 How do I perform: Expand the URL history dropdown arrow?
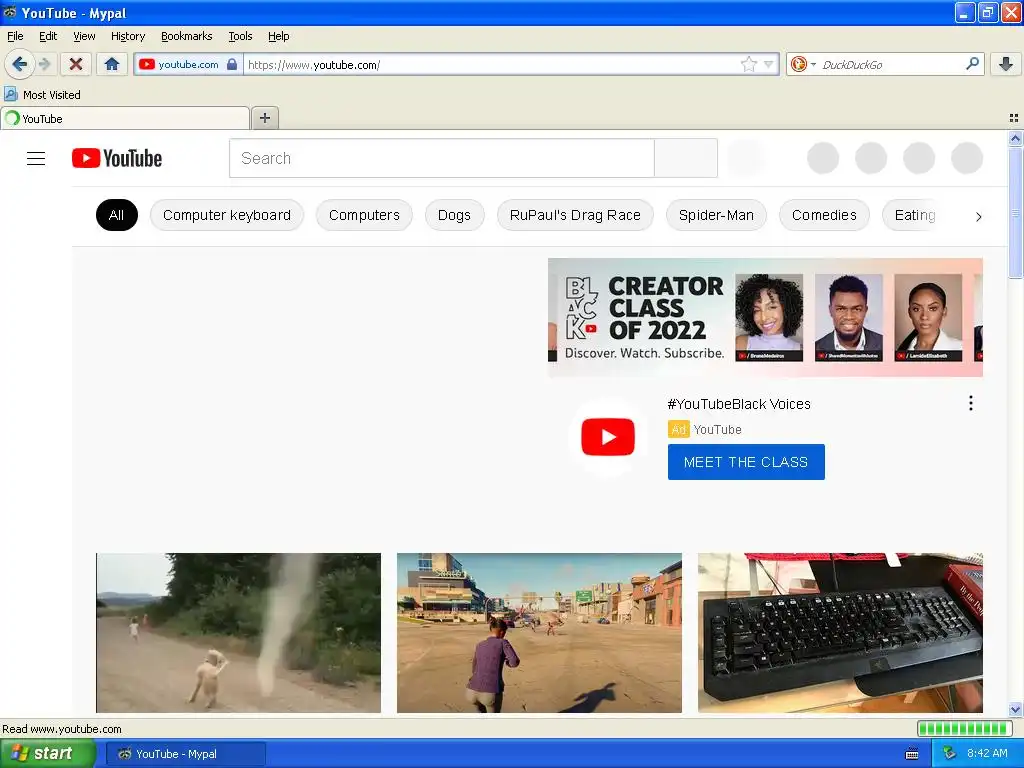769,64
